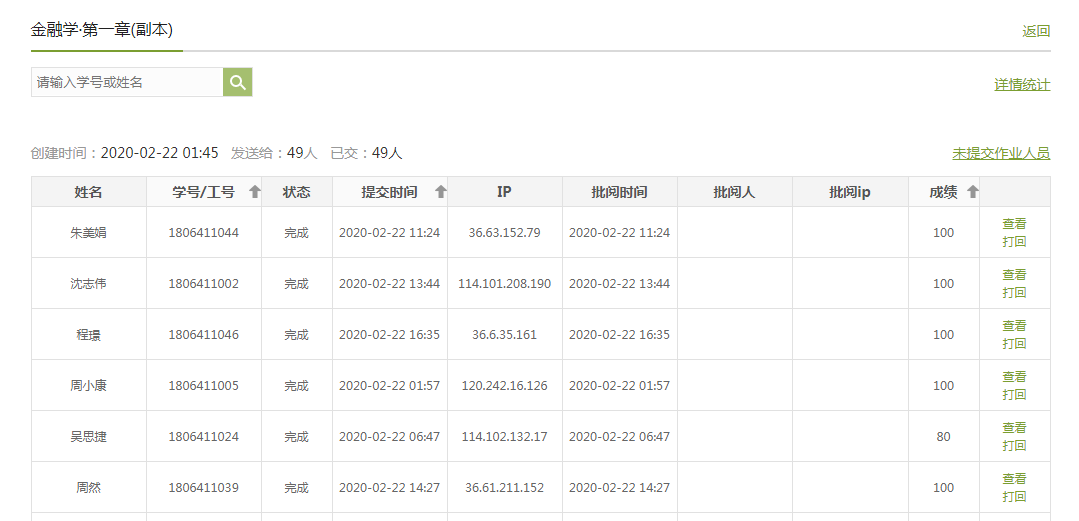Viewport: 1079px width, 521px height.
Task: Sort by 成绩 arrow icon
Action: coord(972,192)
